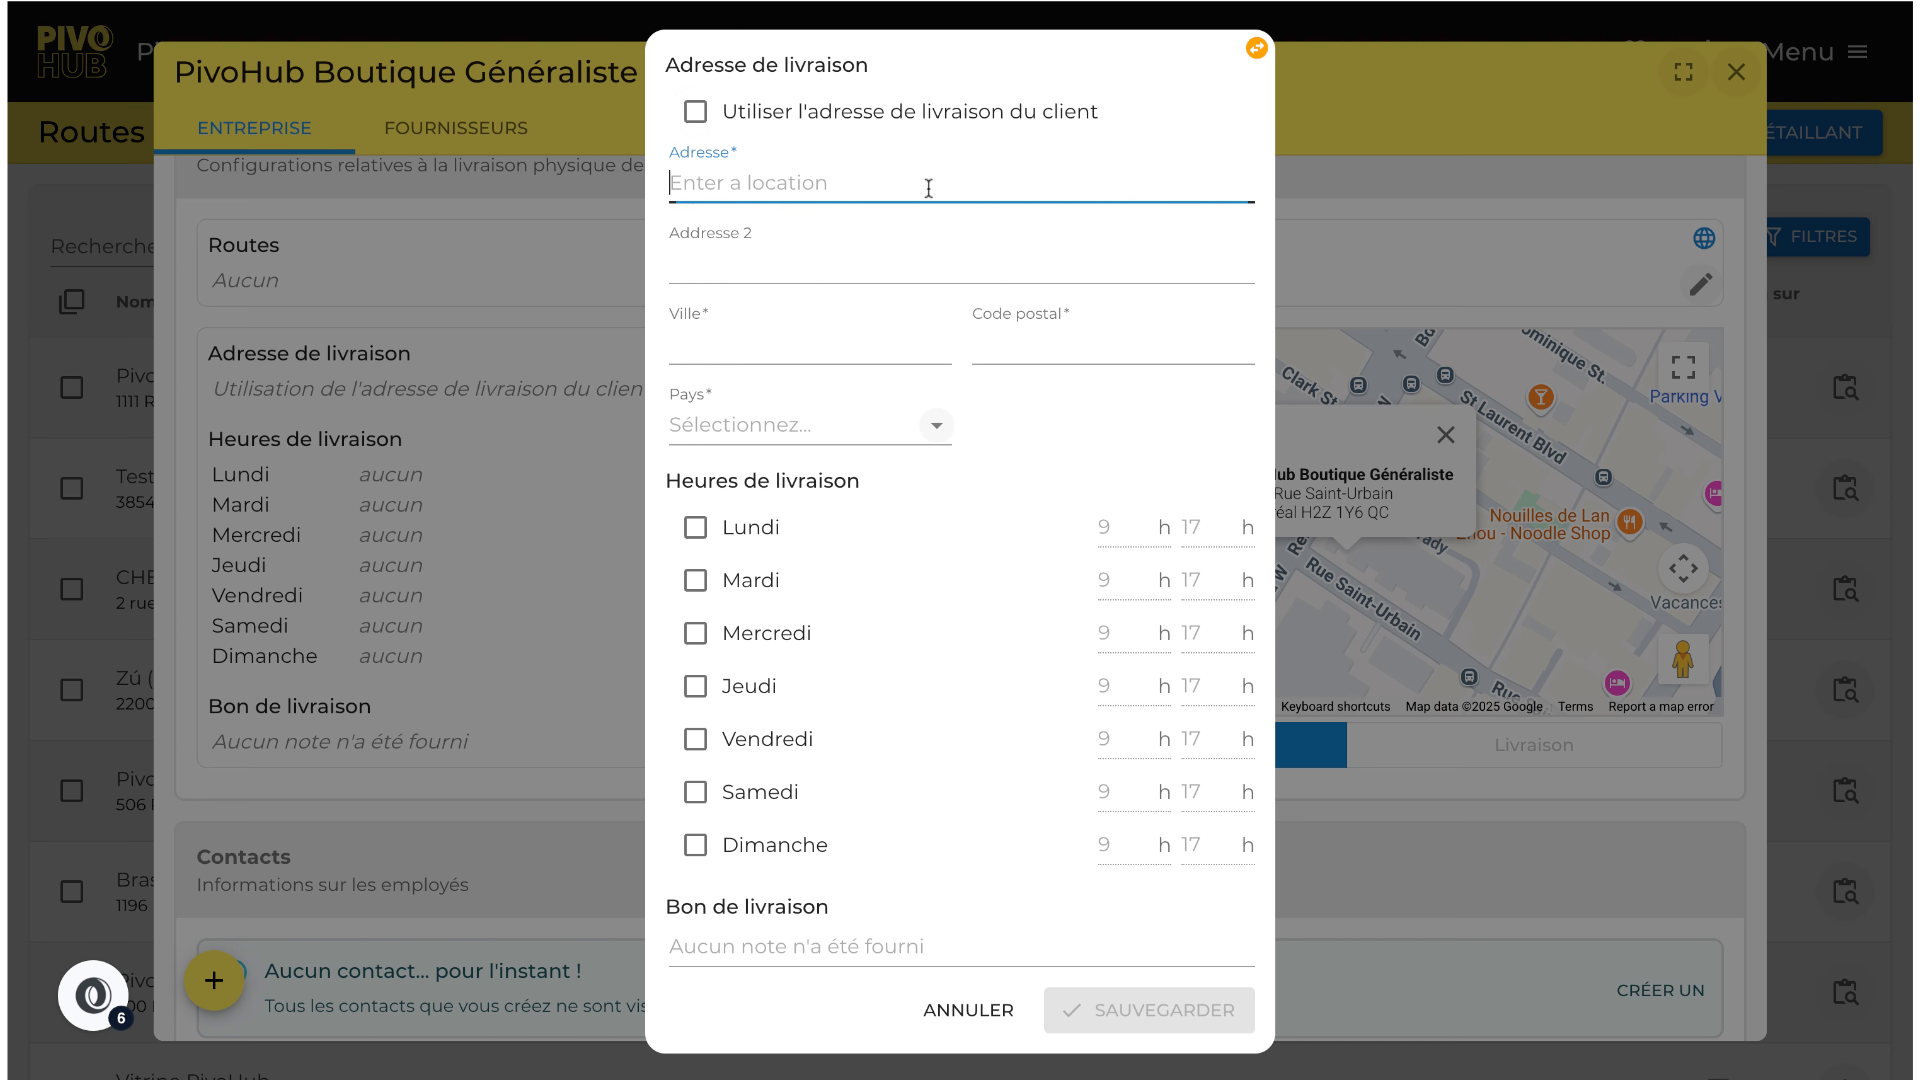Click the orange swap icon atop dialog
Image resolution: width=1920 pixels, height=1080 pixels.
click(x=1256, y=48)
